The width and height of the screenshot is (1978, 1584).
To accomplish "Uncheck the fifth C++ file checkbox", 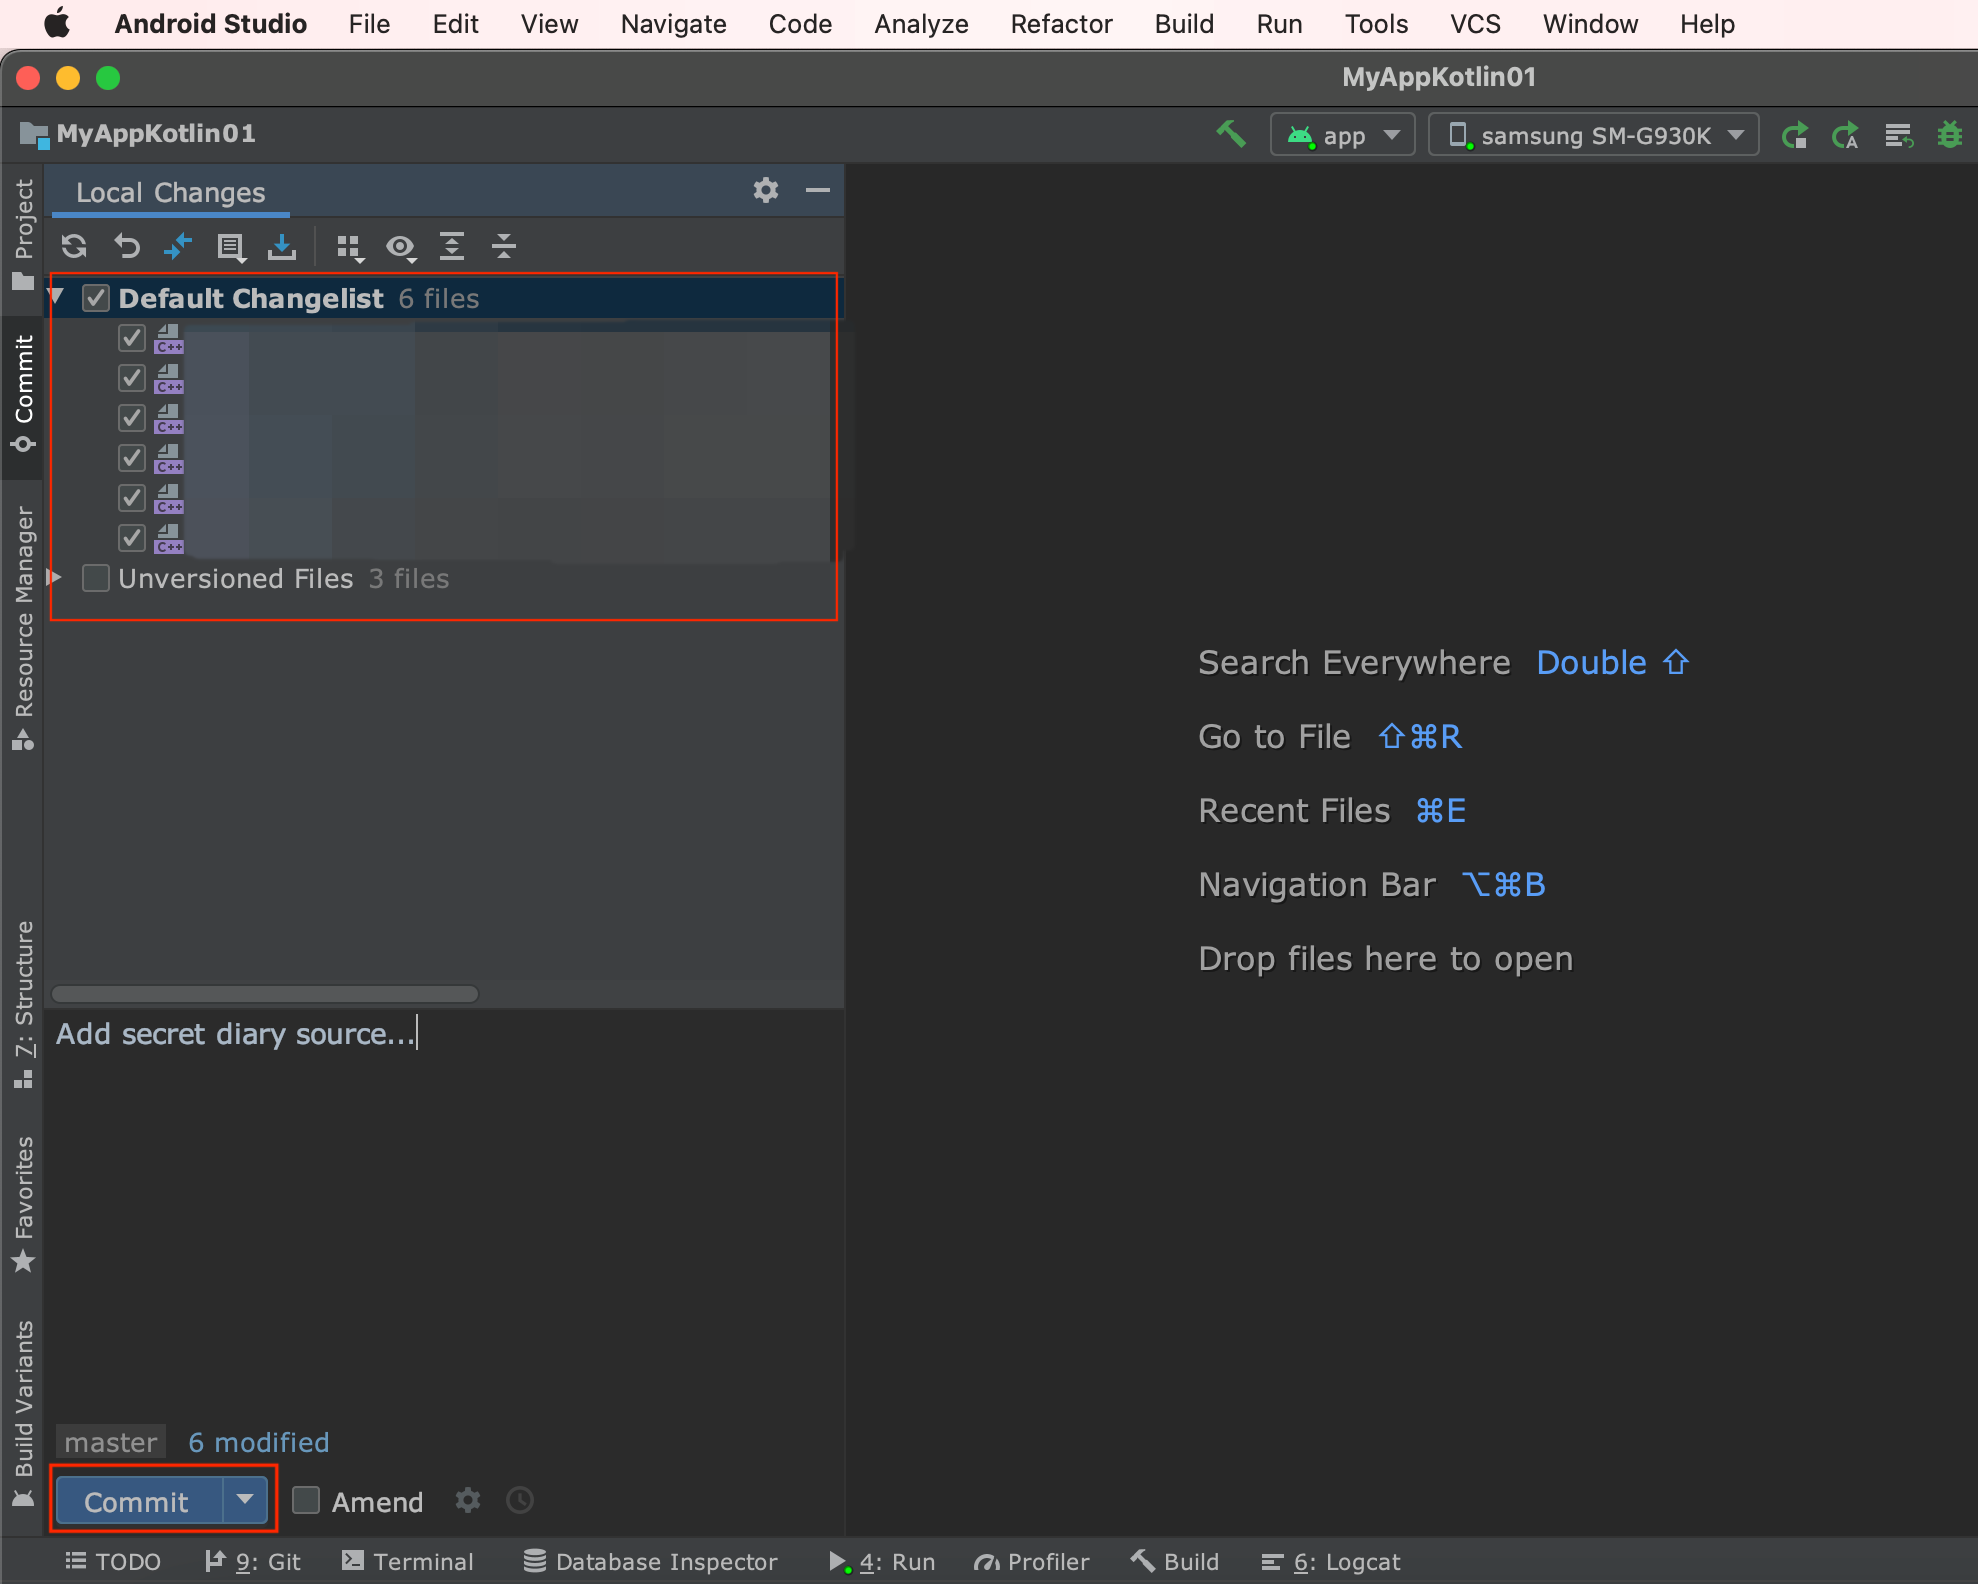I will click(132, 498).
